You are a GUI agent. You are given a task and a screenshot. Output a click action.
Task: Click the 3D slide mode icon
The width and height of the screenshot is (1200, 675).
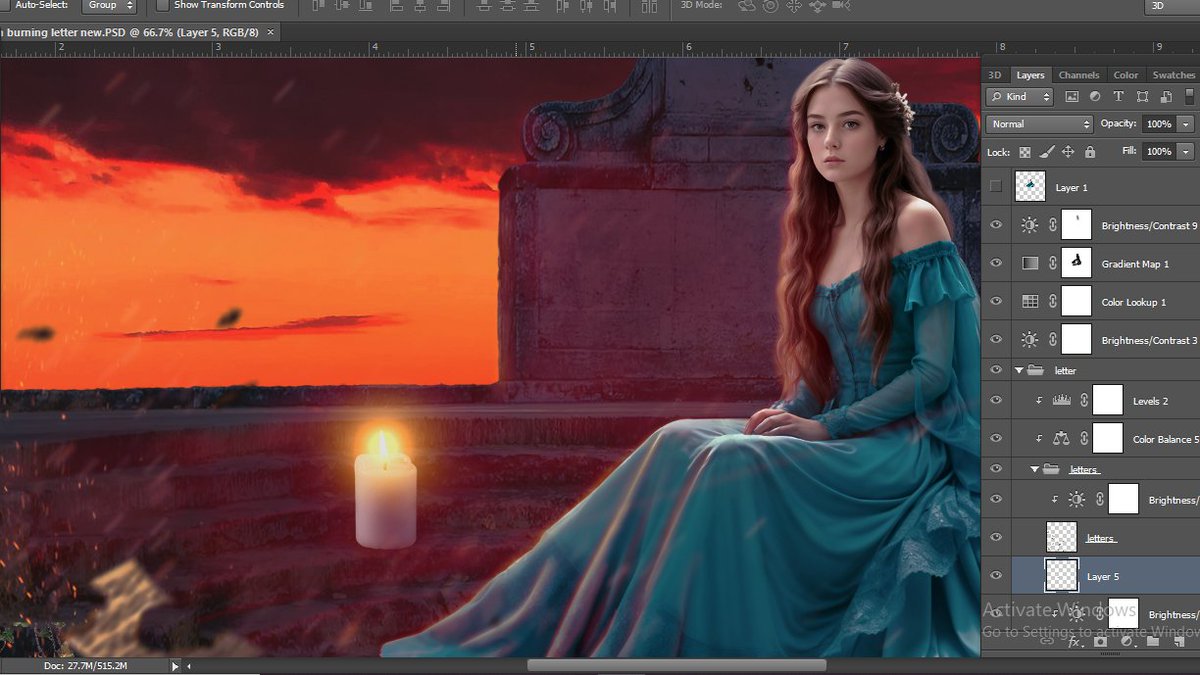coord(817,6)
